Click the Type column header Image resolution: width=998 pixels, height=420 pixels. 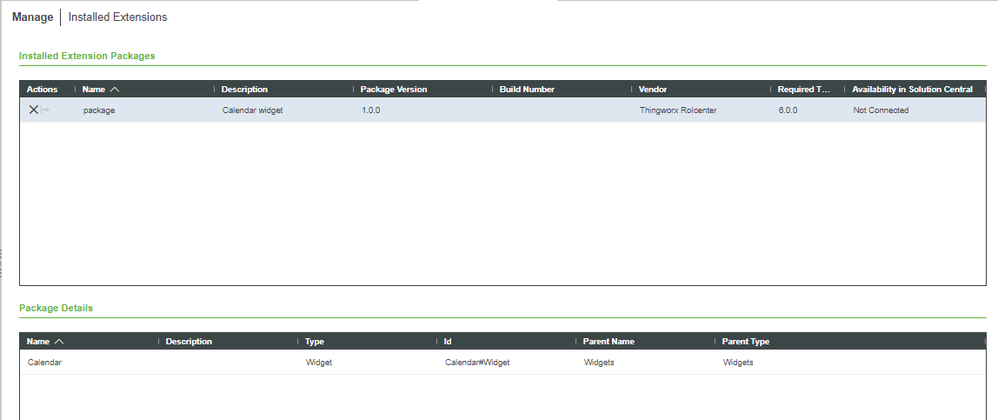pos(314,341)
